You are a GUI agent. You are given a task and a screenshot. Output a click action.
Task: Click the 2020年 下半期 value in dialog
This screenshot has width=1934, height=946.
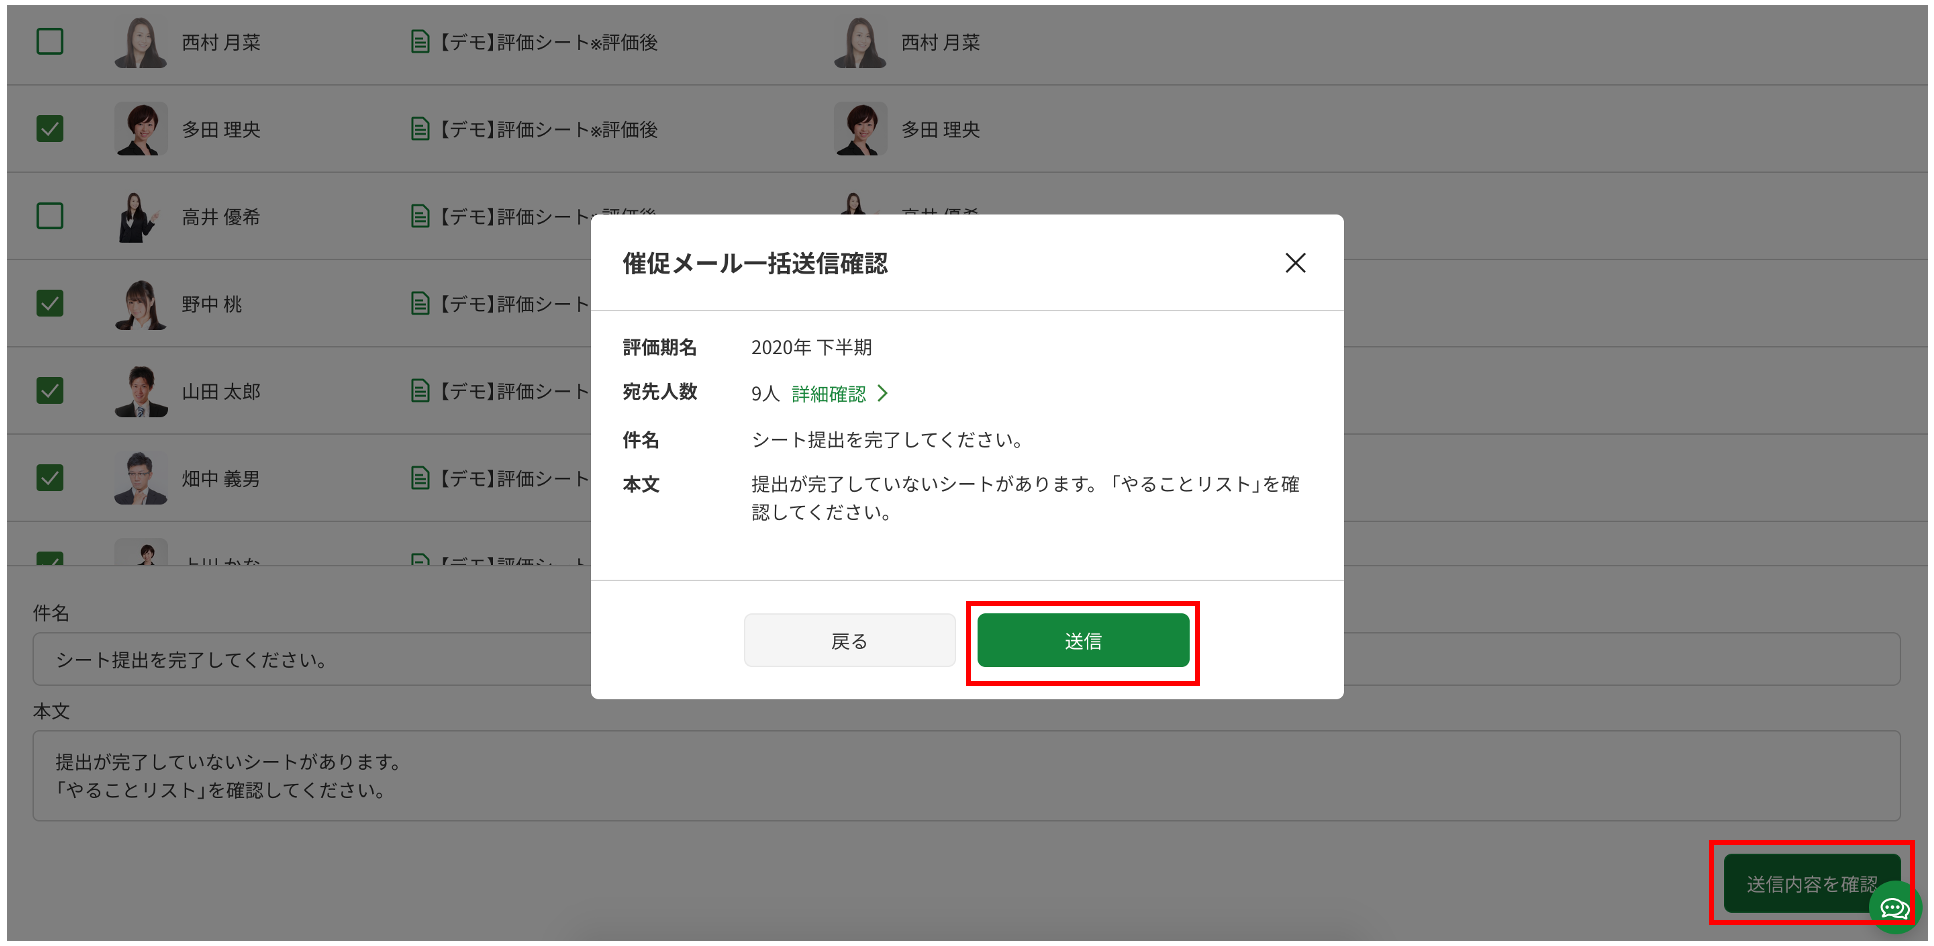(x=812, y=347)
